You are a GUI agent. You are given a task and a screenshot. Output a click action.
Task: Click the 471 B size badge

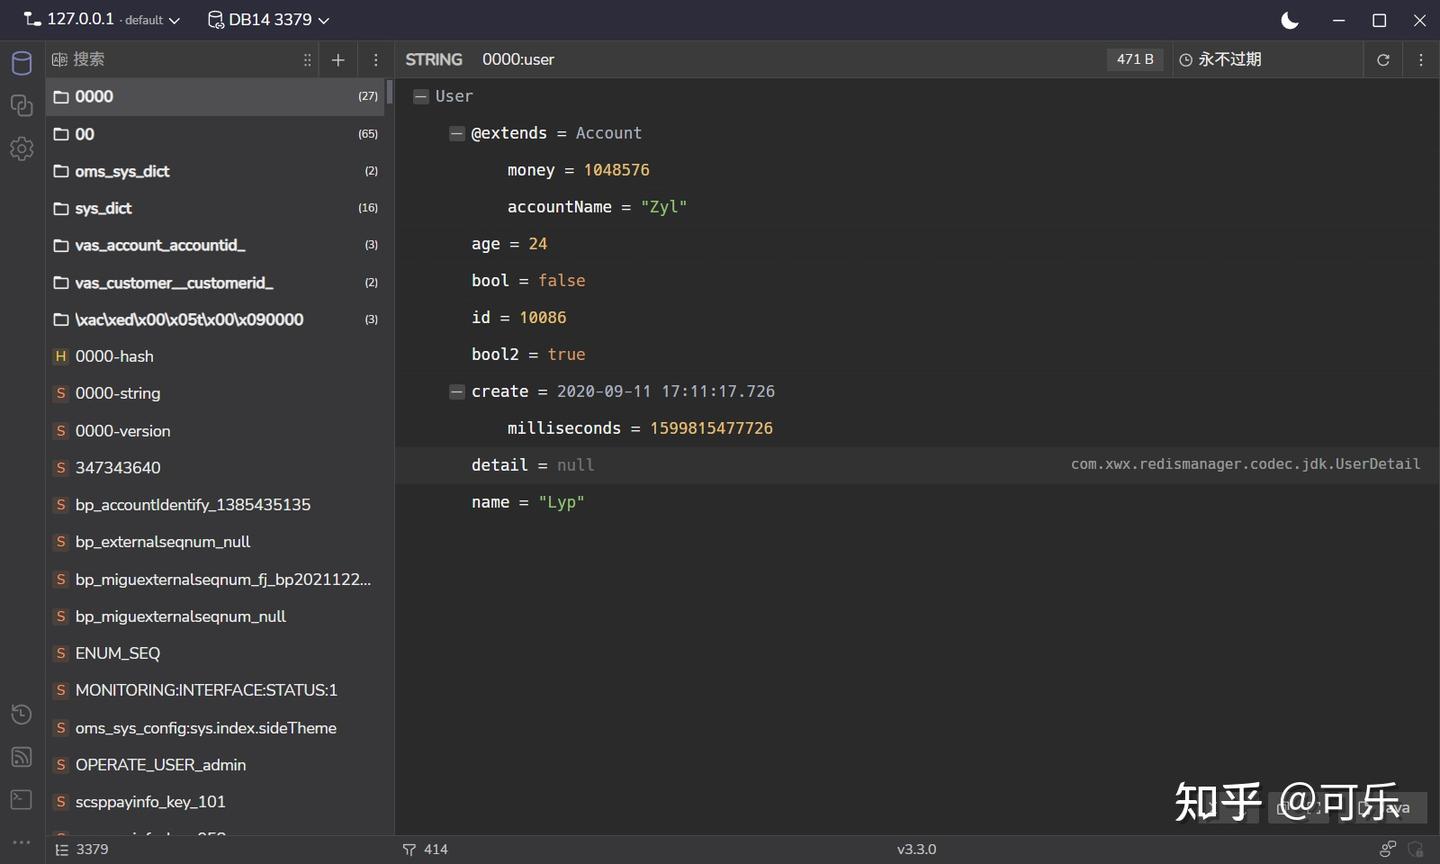(1135, 59)
